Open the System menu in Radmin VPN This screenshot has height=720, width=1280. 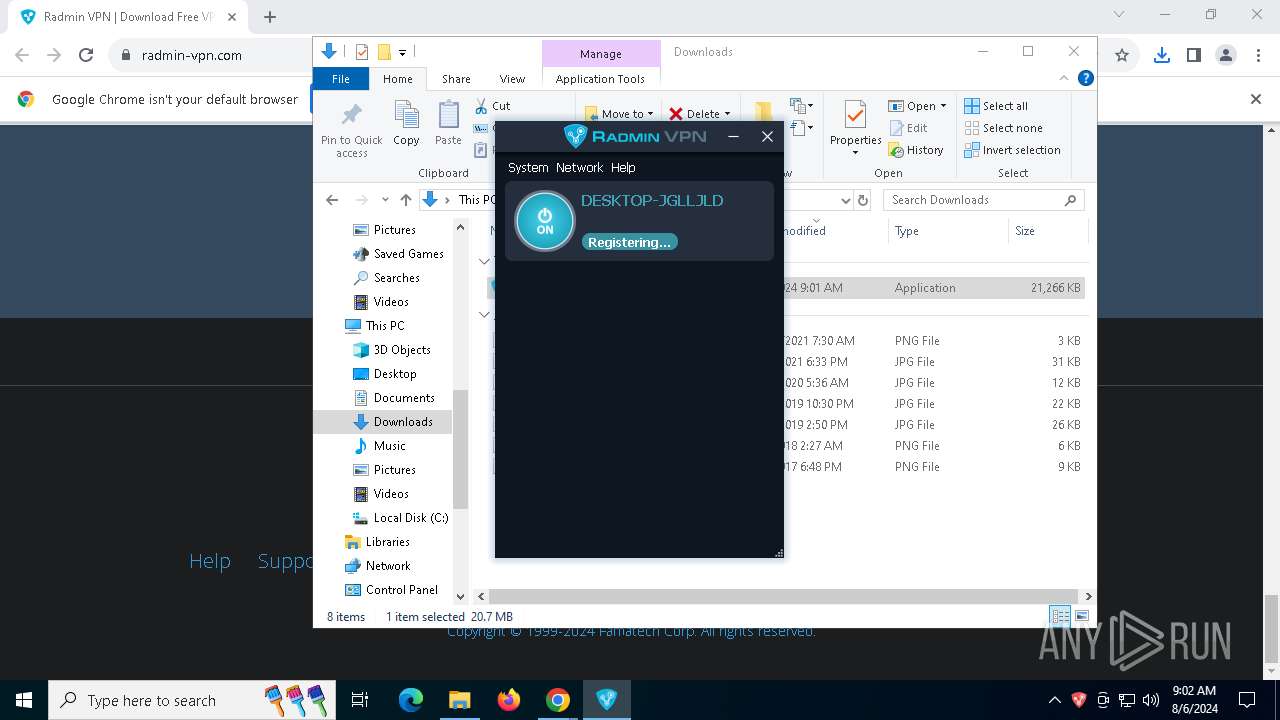528,168
